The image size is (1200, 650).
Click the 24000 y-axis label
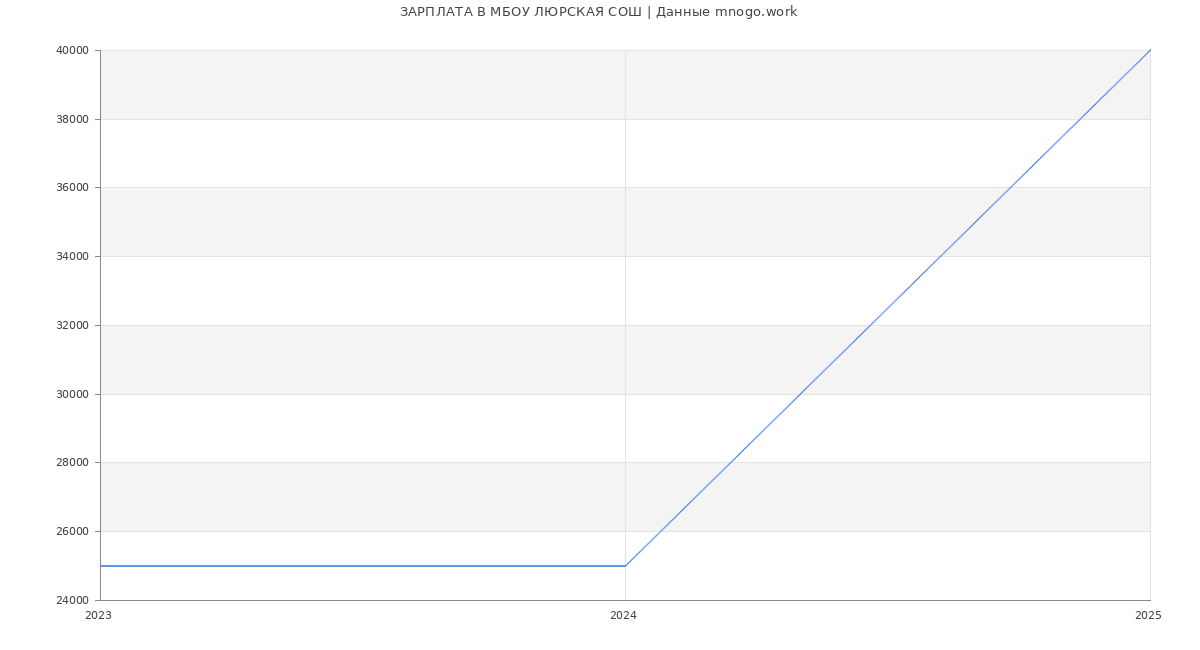tap(72, 600)
